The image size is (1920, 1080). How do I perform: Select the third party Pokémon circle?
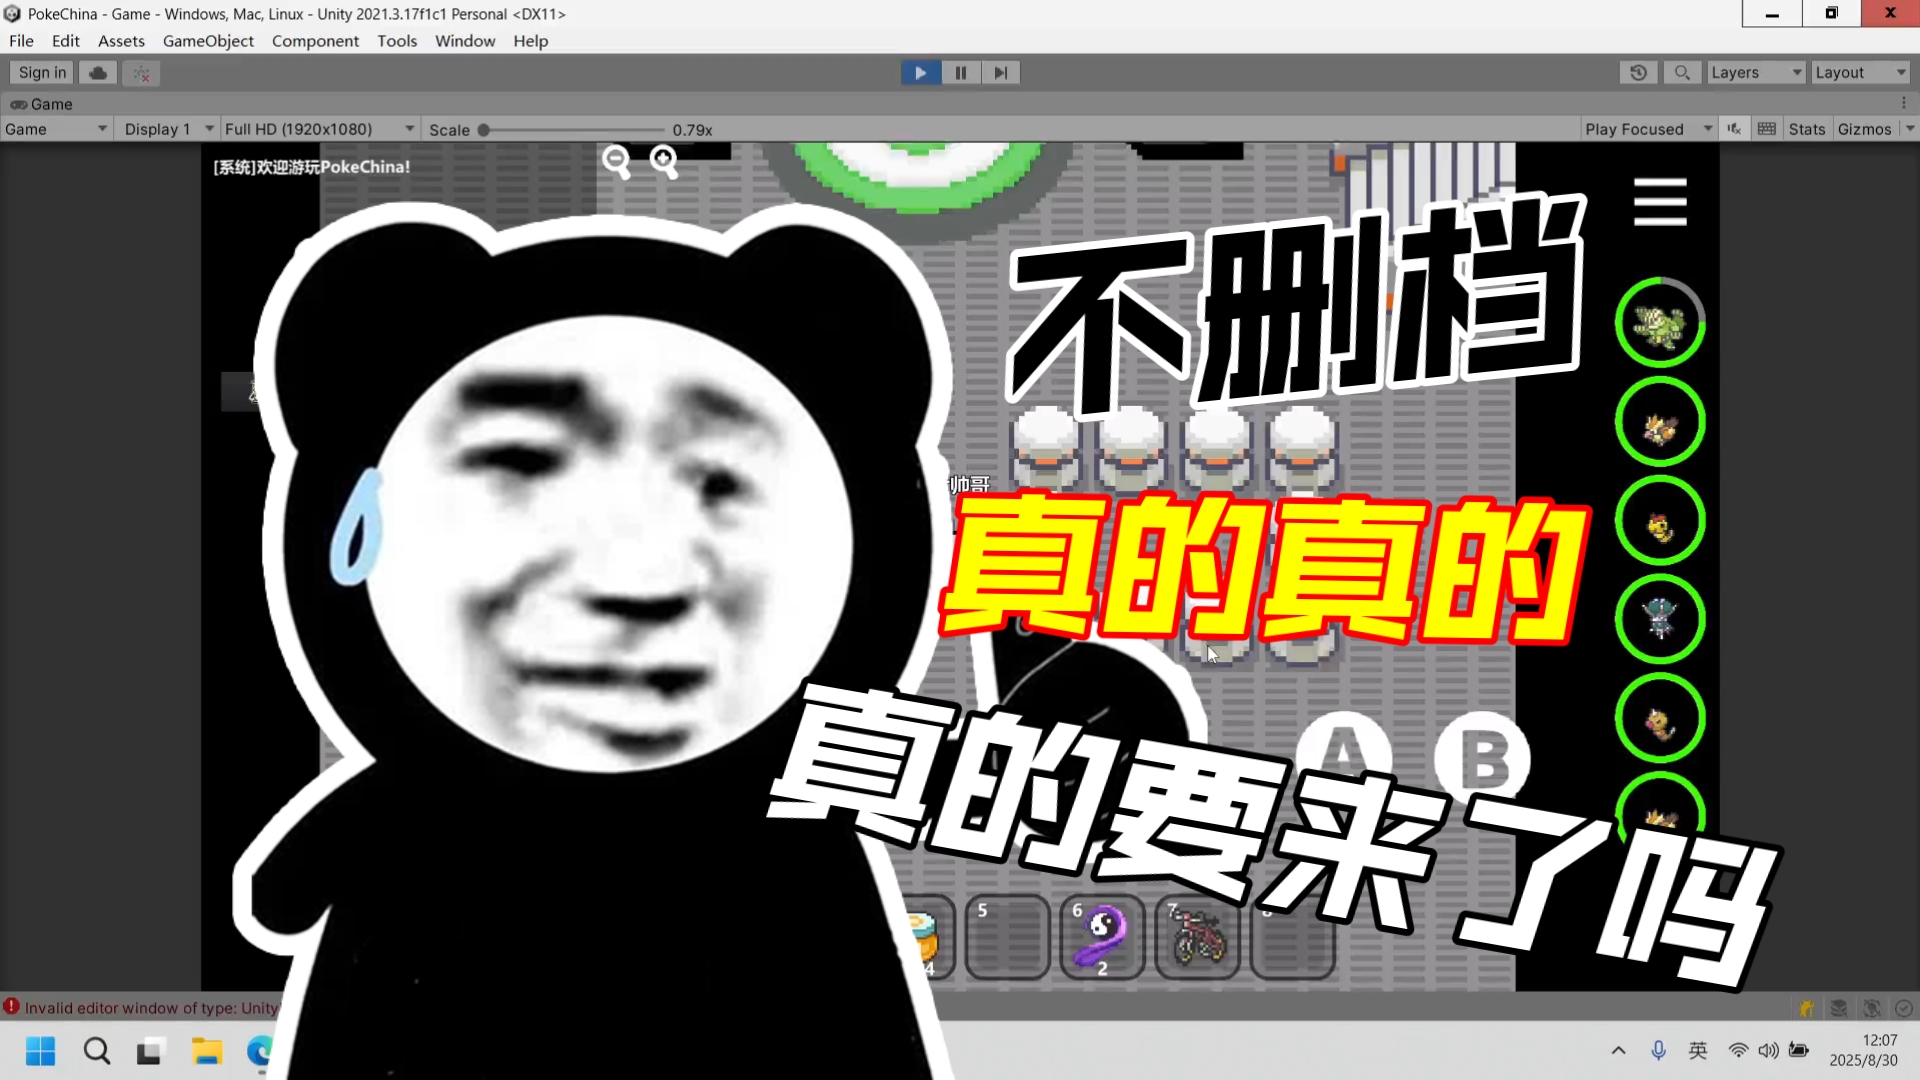click(x=1660, y=521)
